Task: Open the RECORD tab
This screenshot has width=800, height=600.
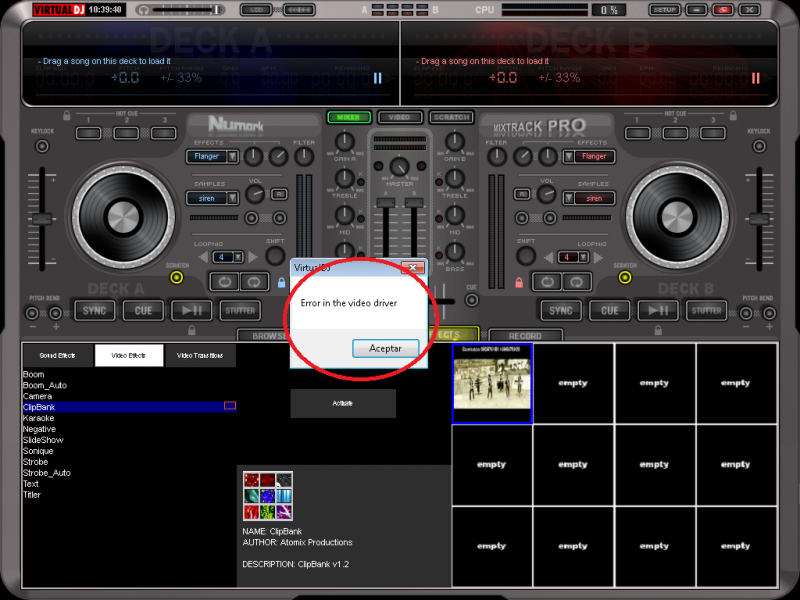Action: pos(525,336)
